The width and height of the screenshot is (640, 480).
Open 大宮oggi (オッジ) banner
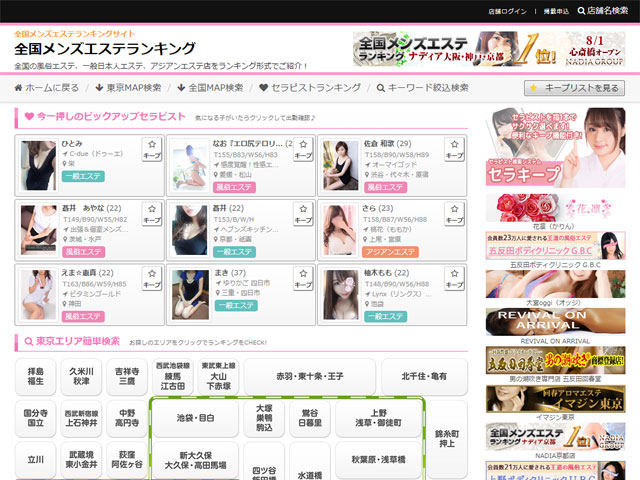pos(555,284)
